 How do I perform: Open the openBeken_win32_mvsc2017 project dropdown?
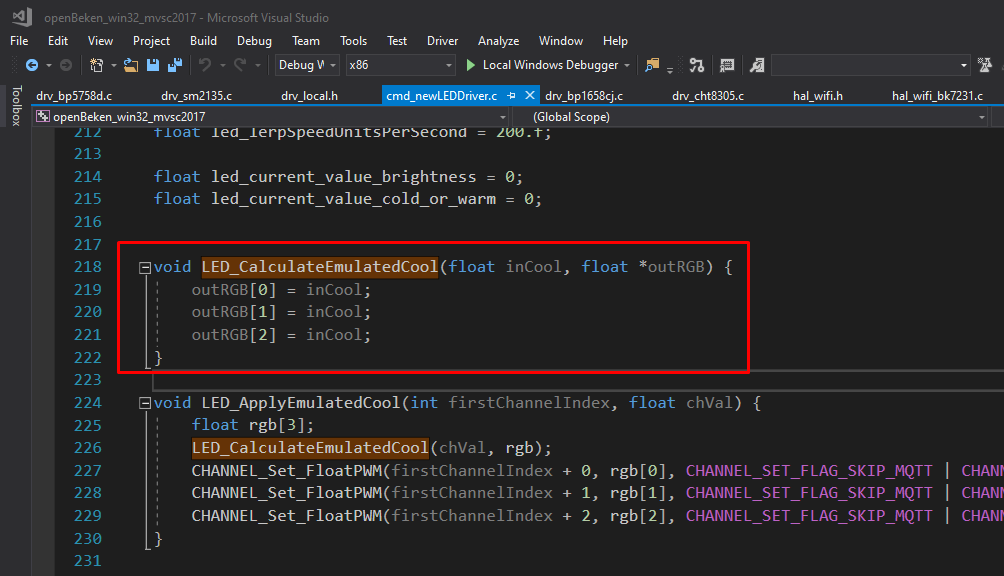[271, 117]
